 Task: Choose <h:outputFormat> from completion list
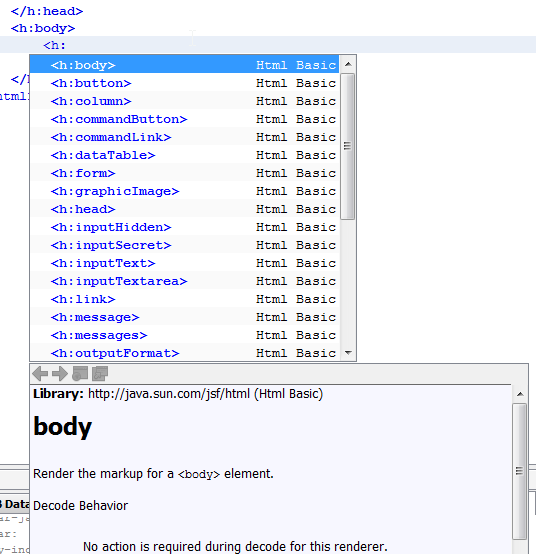184,353
